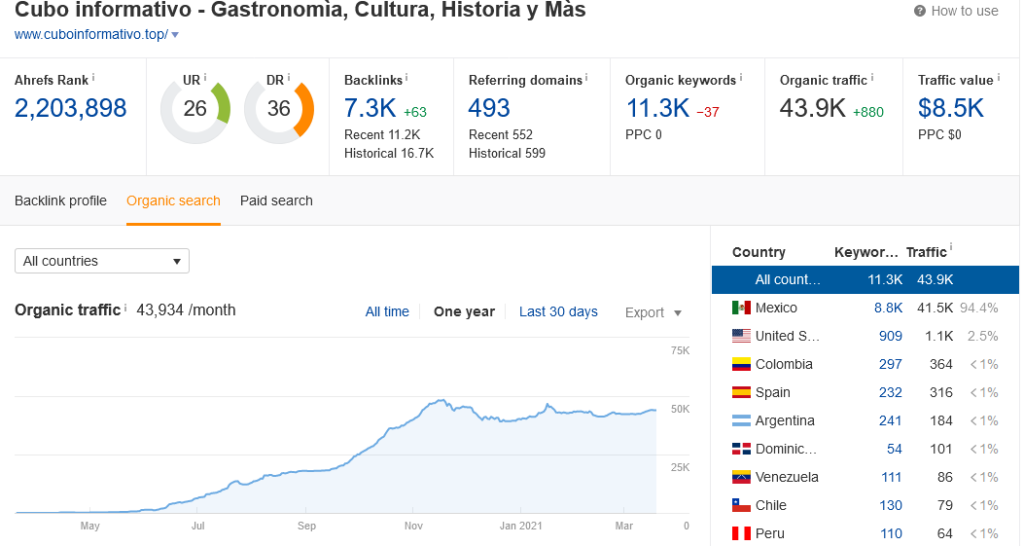
Task: Click the Backlinks info icon
Action: click(407, 78)
